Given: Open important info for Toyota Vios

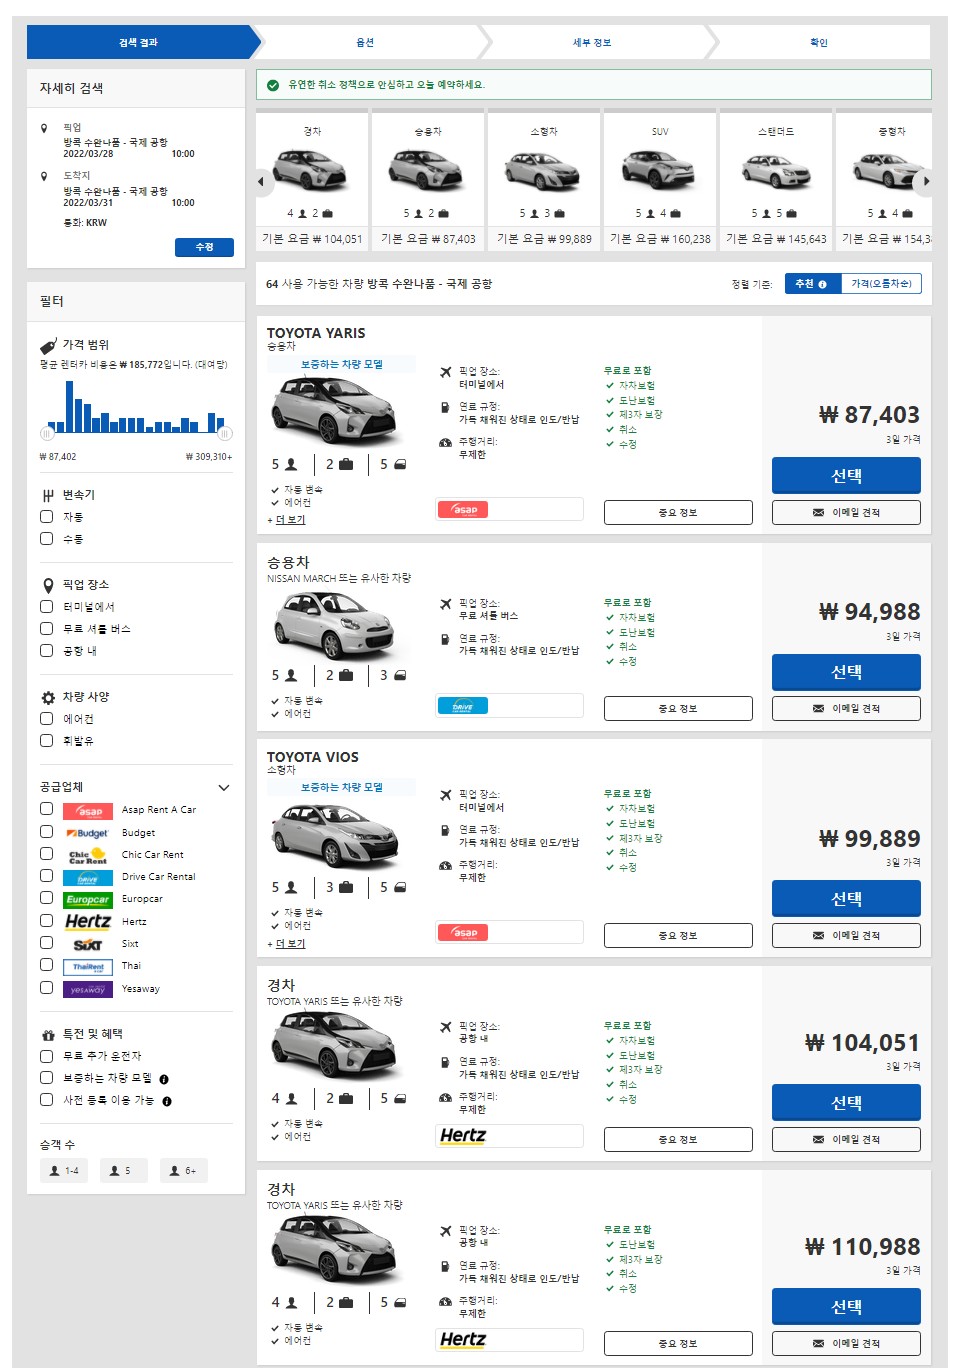Looking at the screenshot, I should 678,936.
